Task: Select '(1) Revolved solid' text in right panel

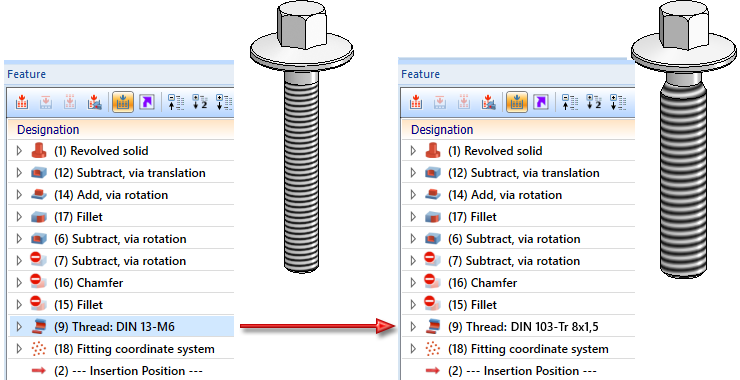Action: click(x=495, y=151)
